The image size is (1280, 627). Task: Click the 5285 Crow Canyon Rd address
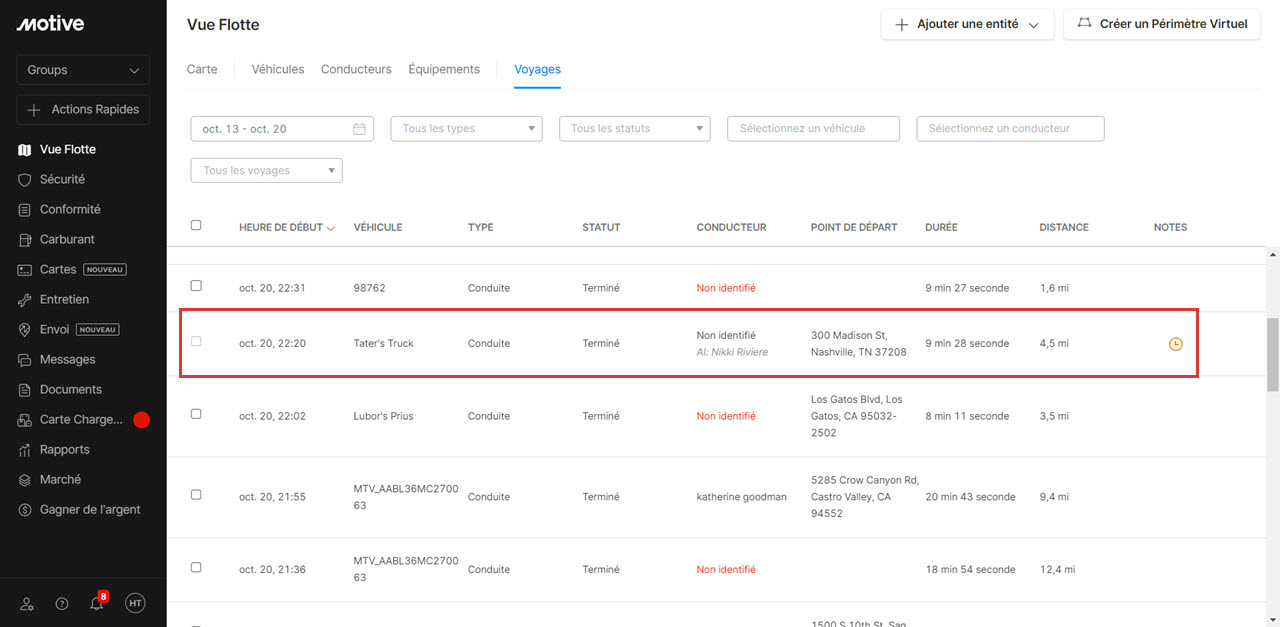pos(865,497)
